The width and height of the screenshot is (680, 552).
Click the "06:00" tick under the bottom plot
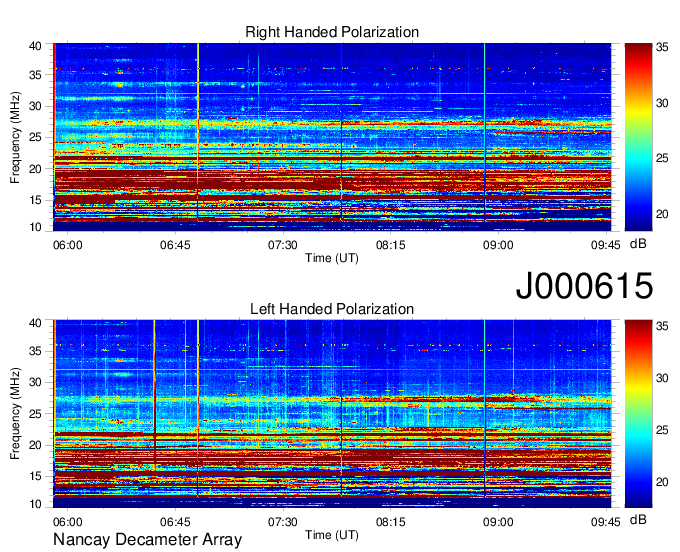click(68, 522)
